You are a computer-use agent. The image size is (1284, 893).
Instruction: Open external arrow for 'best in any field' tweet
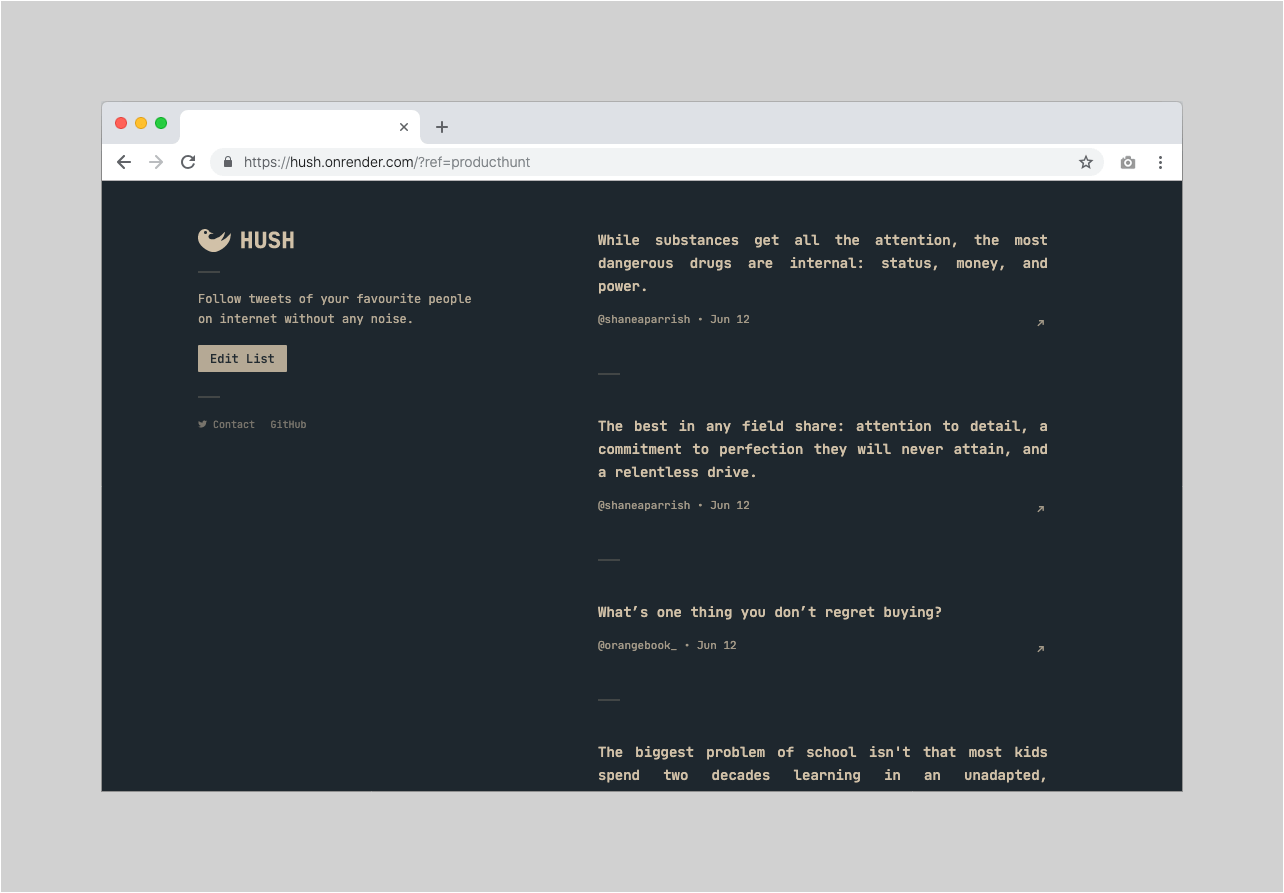(1040, 509)
